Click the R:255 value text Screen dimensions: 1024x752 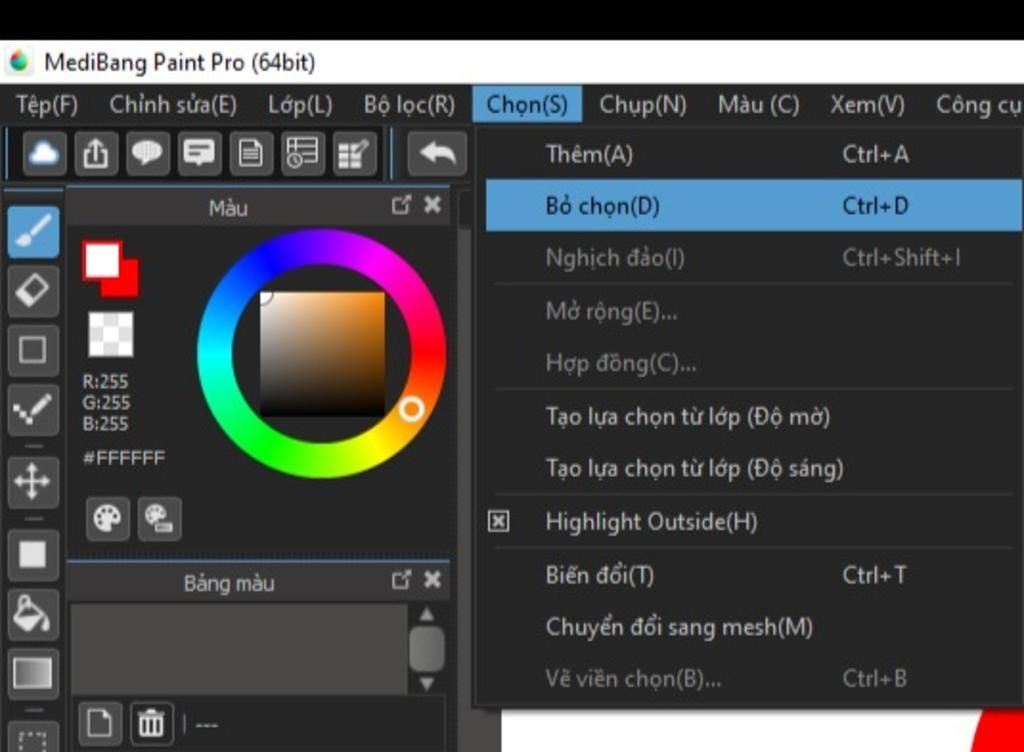[105, 381]
